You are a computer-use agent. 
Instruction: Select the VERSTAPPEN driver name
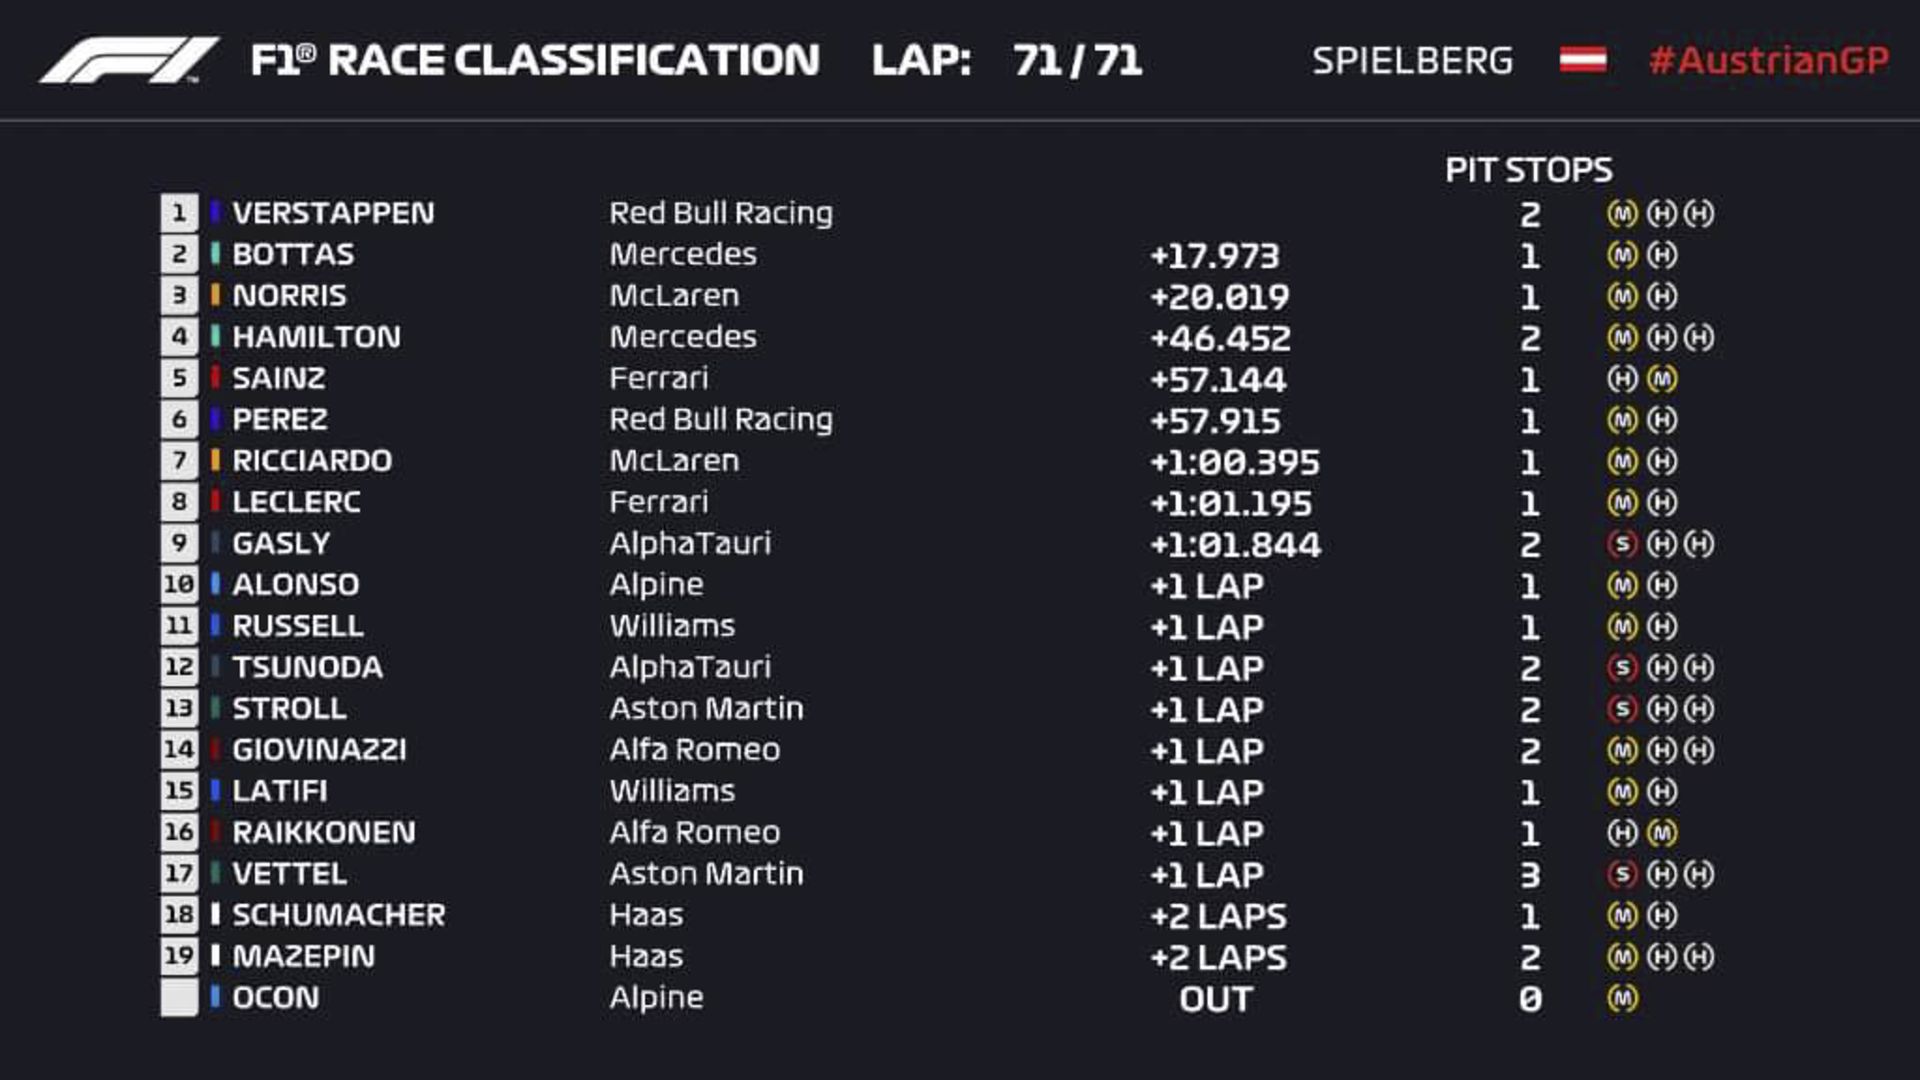point(333,213)
